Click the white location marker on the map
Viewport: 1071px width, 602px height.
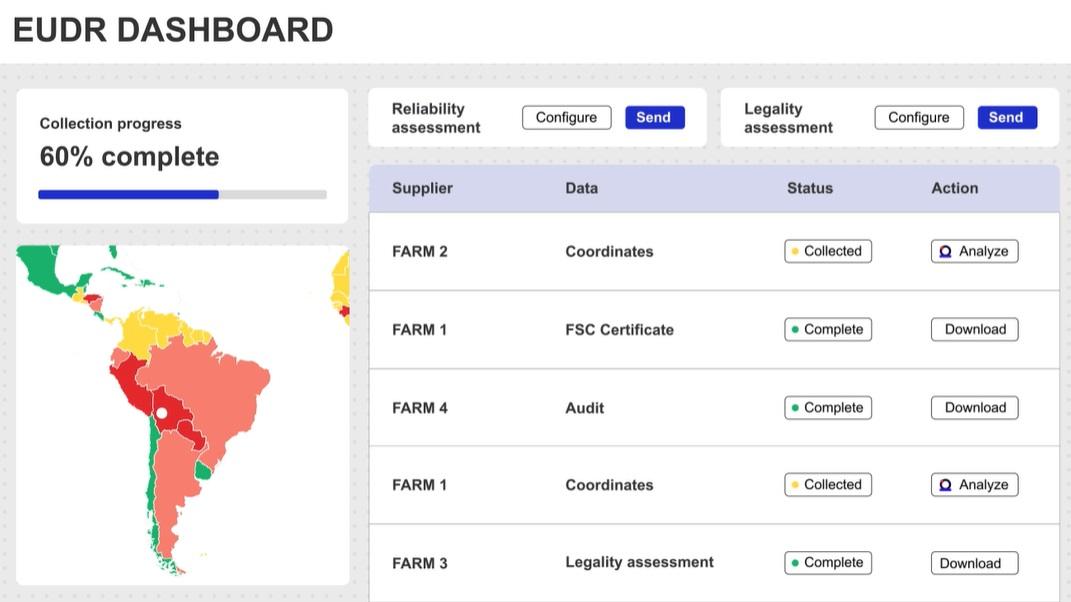pyautogui.click(x=162, y=413)
